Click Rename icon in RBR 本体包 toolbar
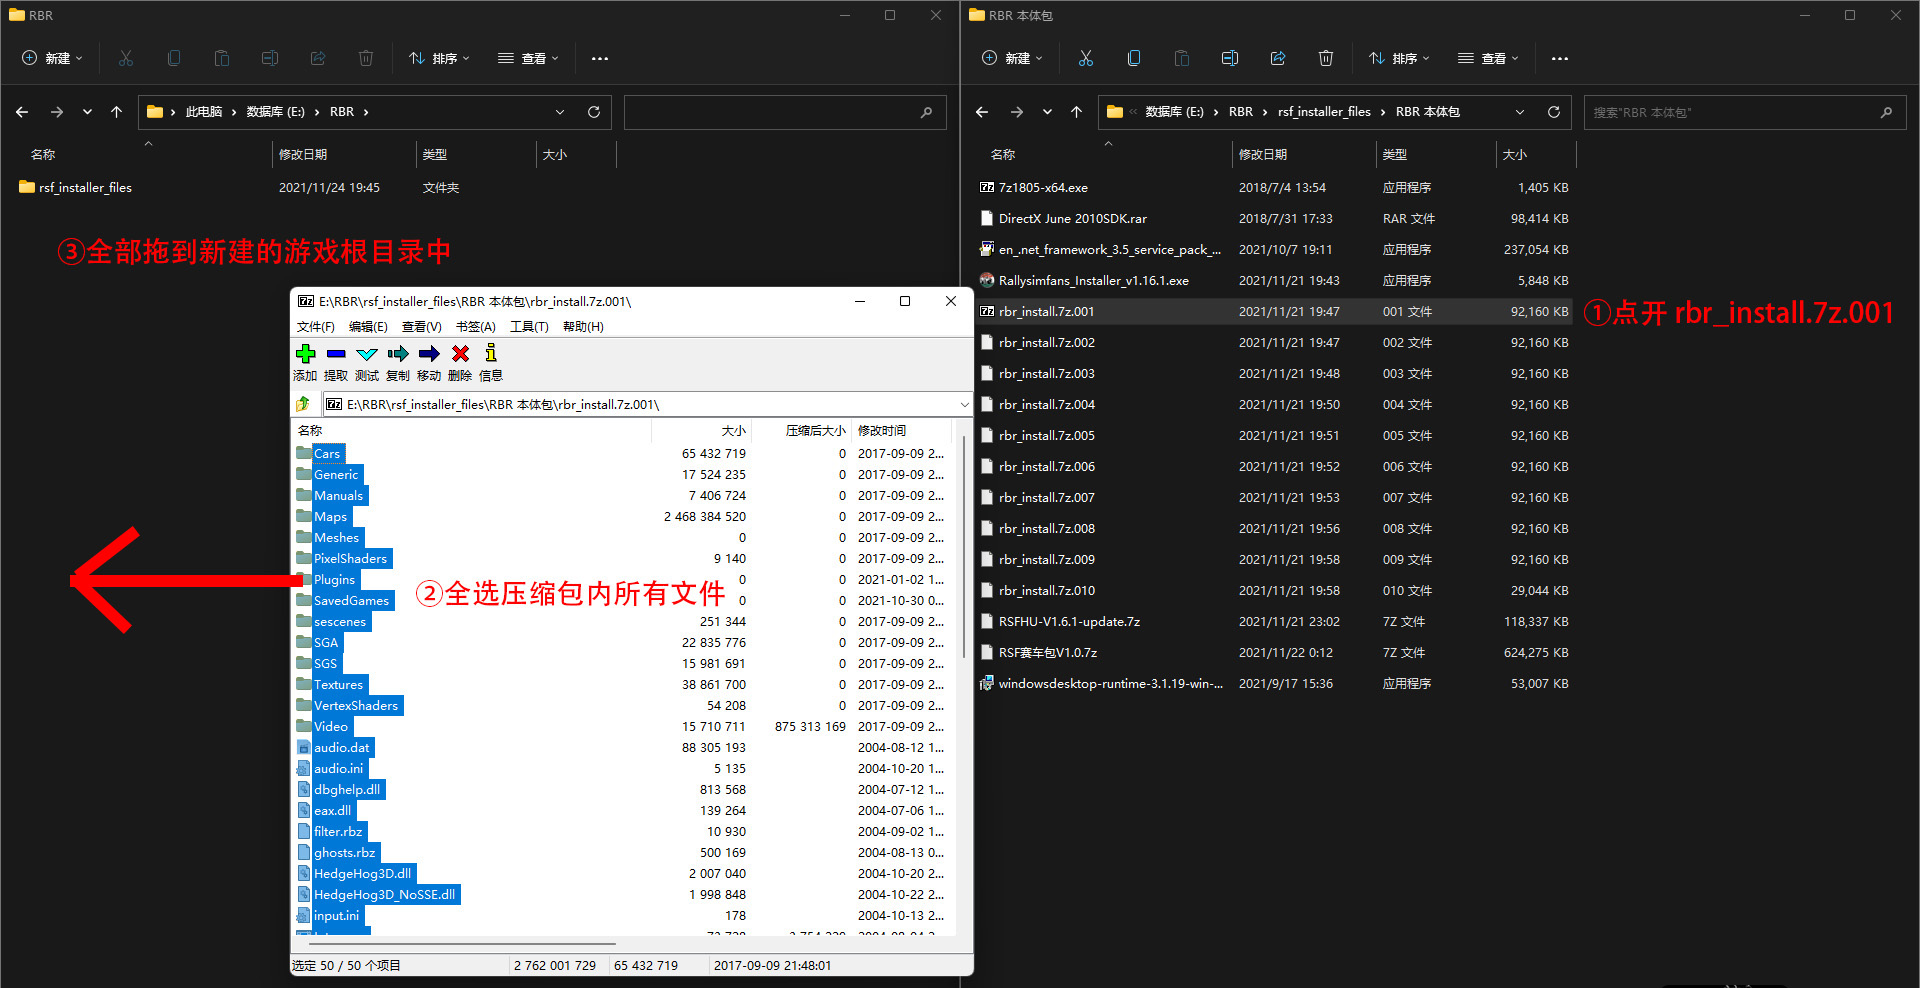The width and height of the screenshot is (1920, 988). (x=1230, y=58)
